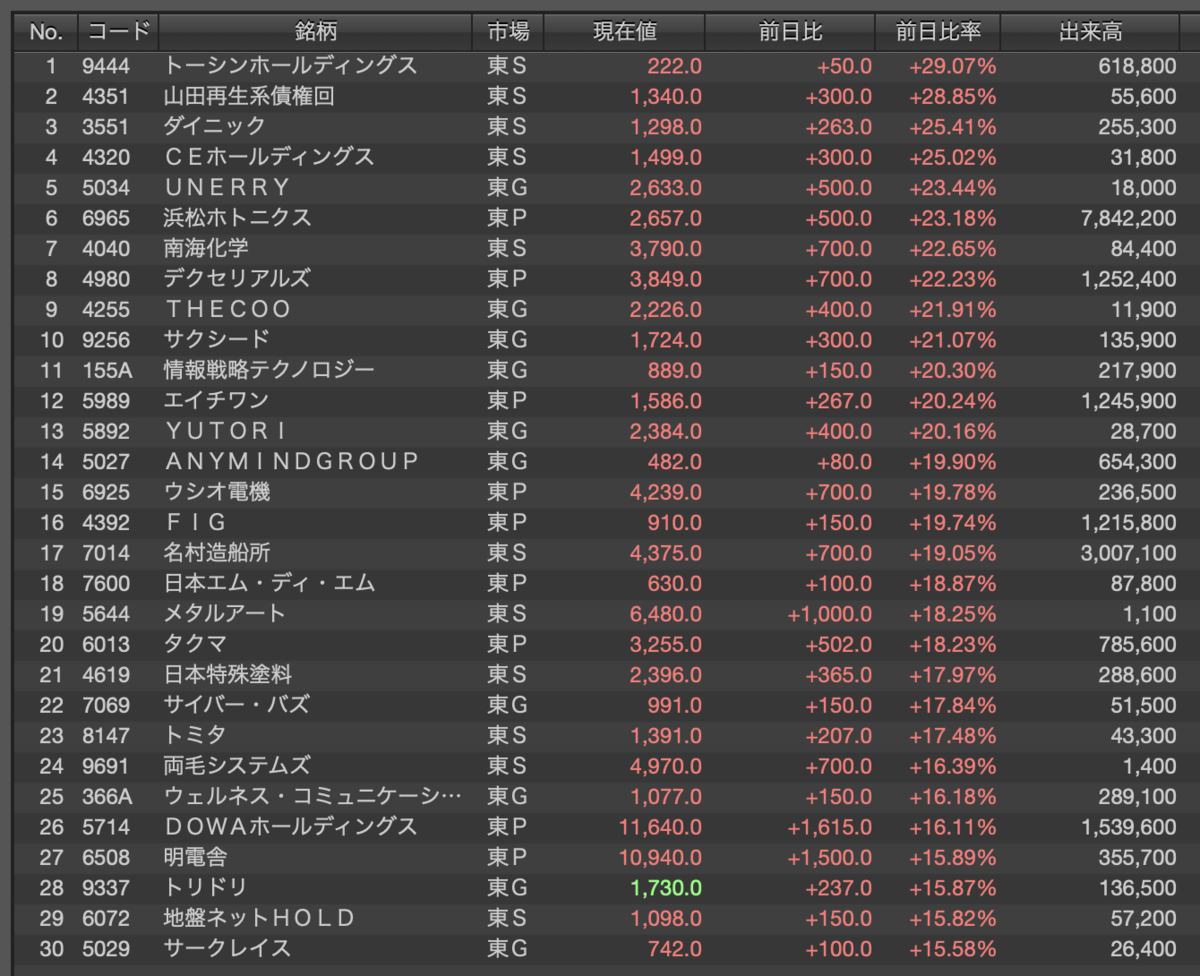Select ＹＵＴＯＲＩ stock name
The image size is (1200, 976).
tap(227, 431)
